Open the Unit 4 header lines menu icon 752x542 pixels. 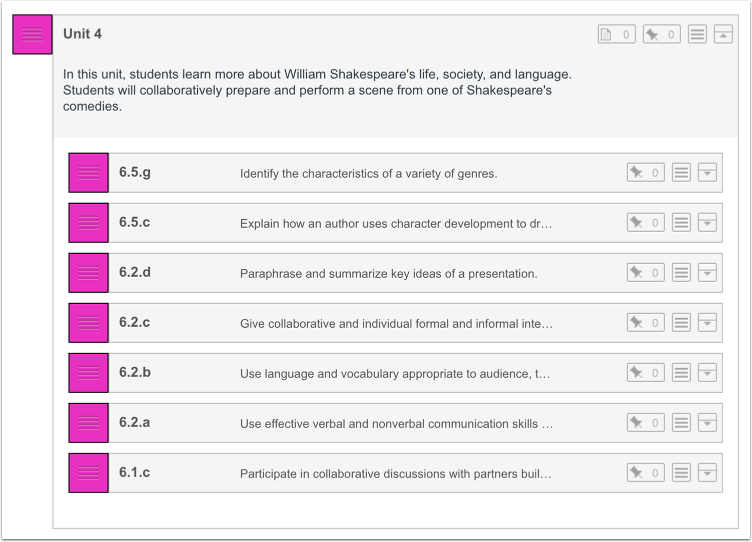point(697,35)
